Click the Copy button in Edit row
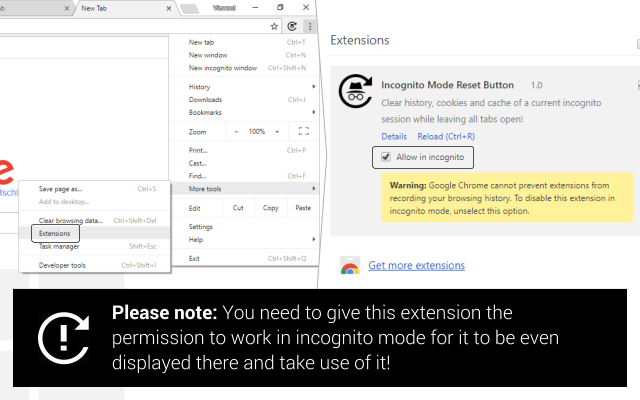Viewport: 640px width, 400px height. (271, 208)
